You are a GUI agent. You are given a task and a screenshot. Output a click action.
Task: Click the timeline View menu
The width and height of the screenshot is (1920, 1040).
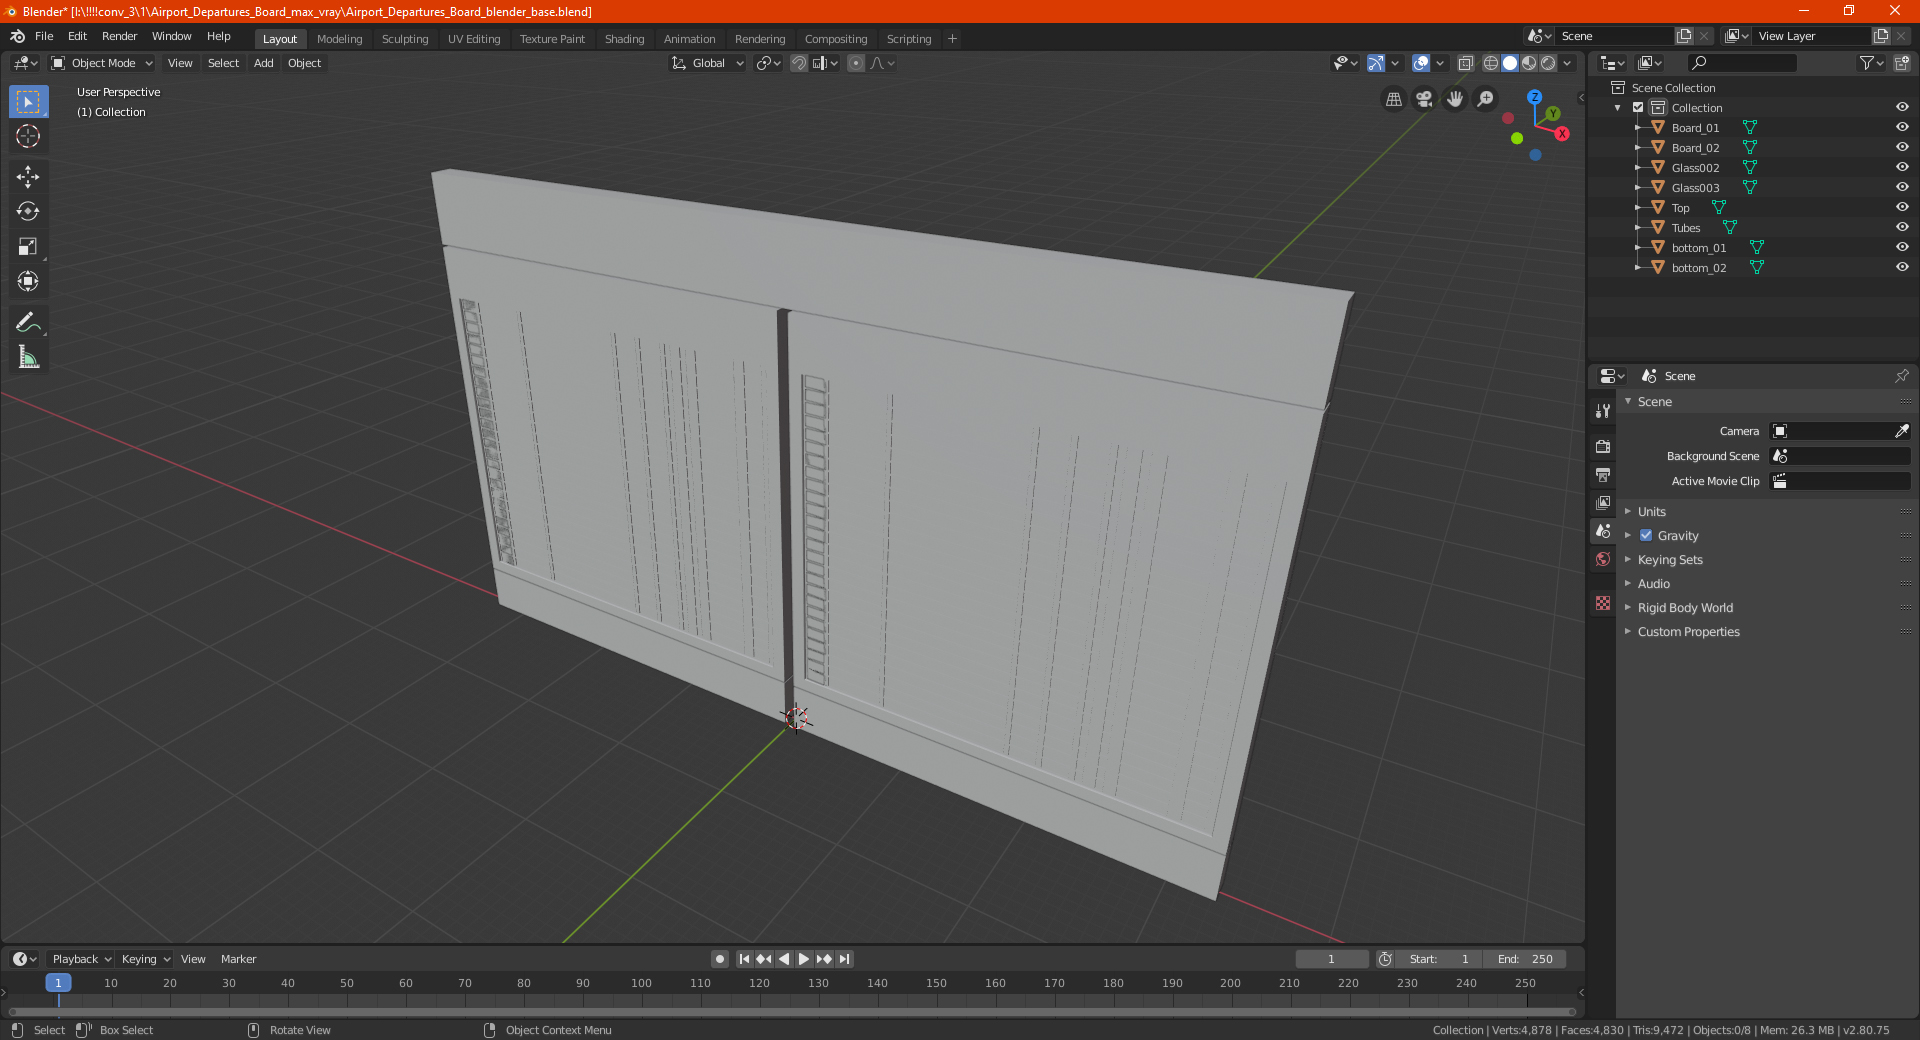(x=193, y=959)
